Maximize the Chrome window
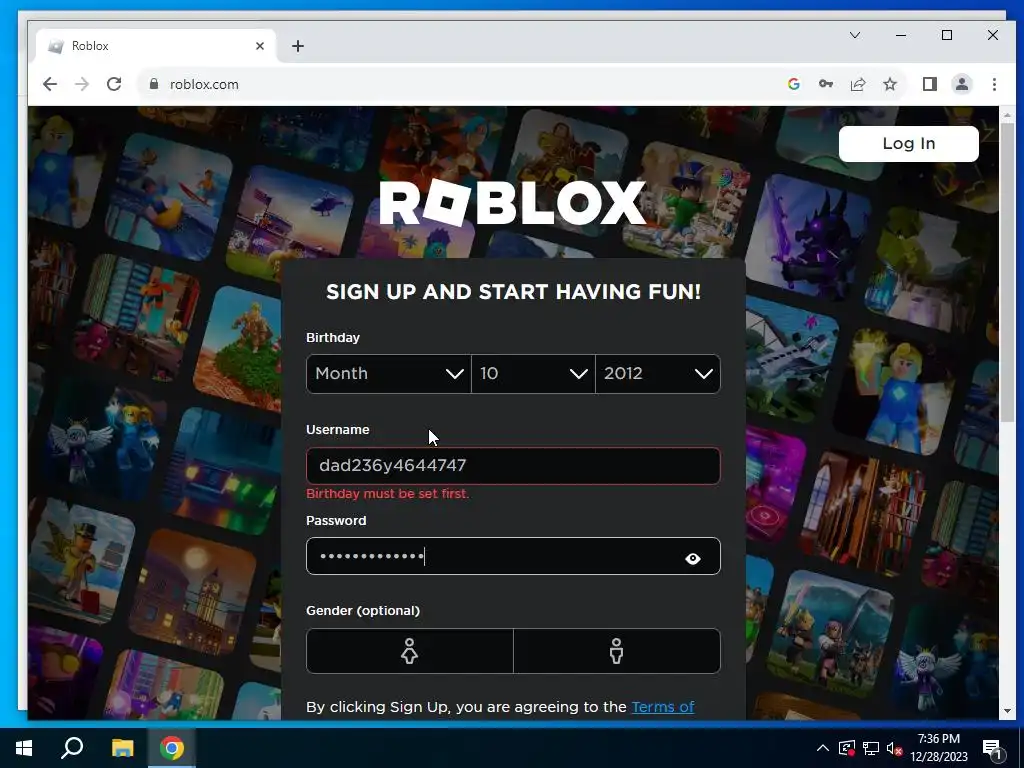 click(x=947, y=35)
